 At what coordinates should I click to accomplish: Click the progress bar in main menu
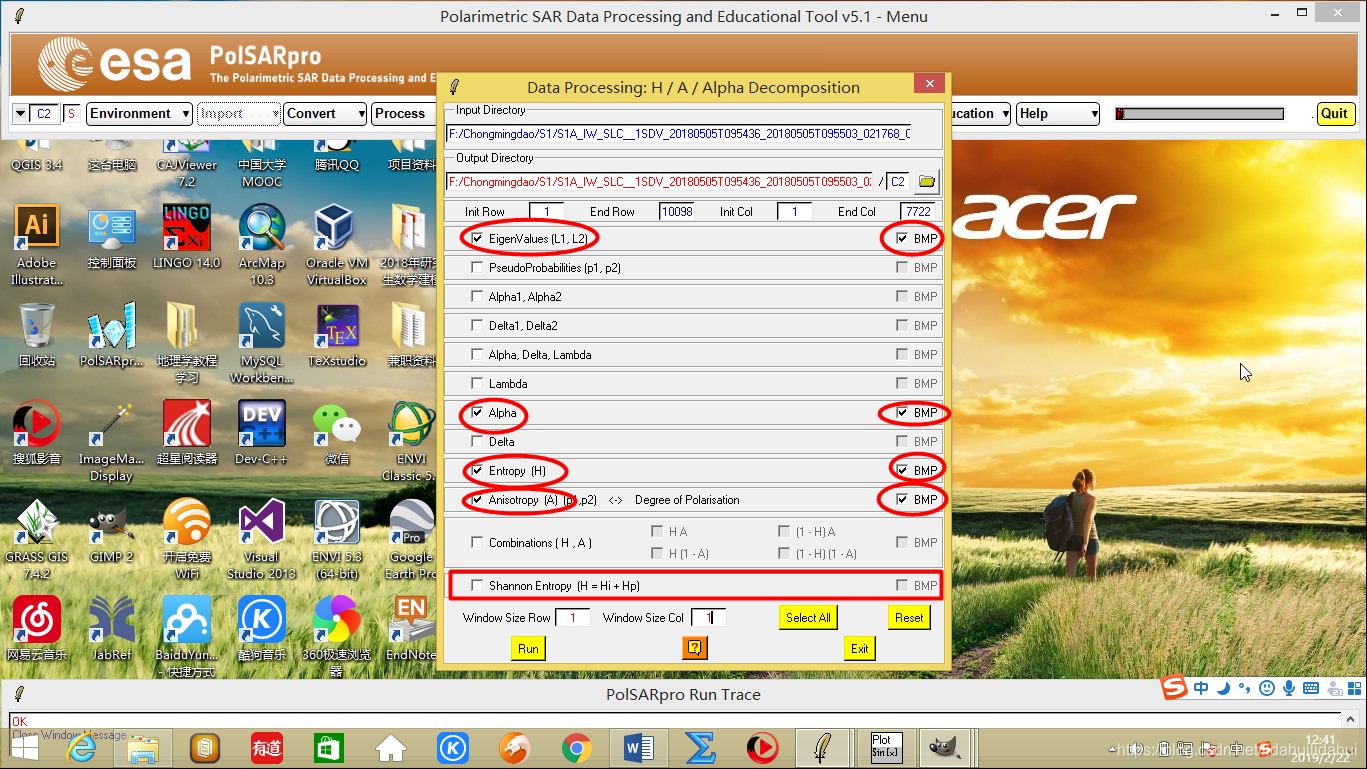coord(1200,114)
